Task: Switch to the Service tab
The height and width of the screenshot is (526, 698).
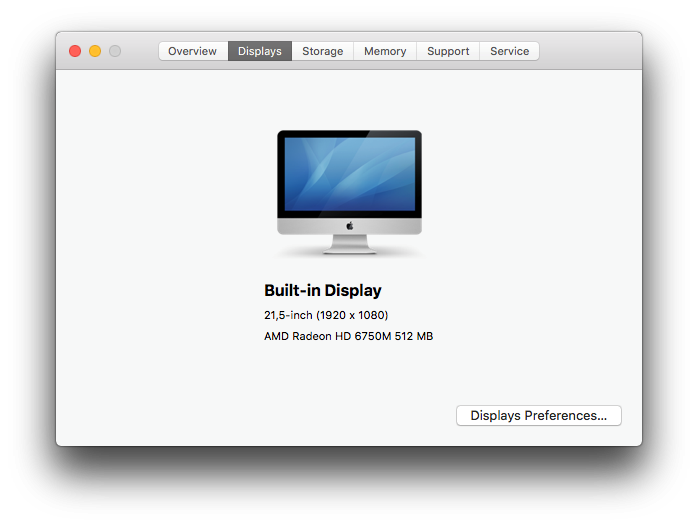Action: [x=509, y=51]
